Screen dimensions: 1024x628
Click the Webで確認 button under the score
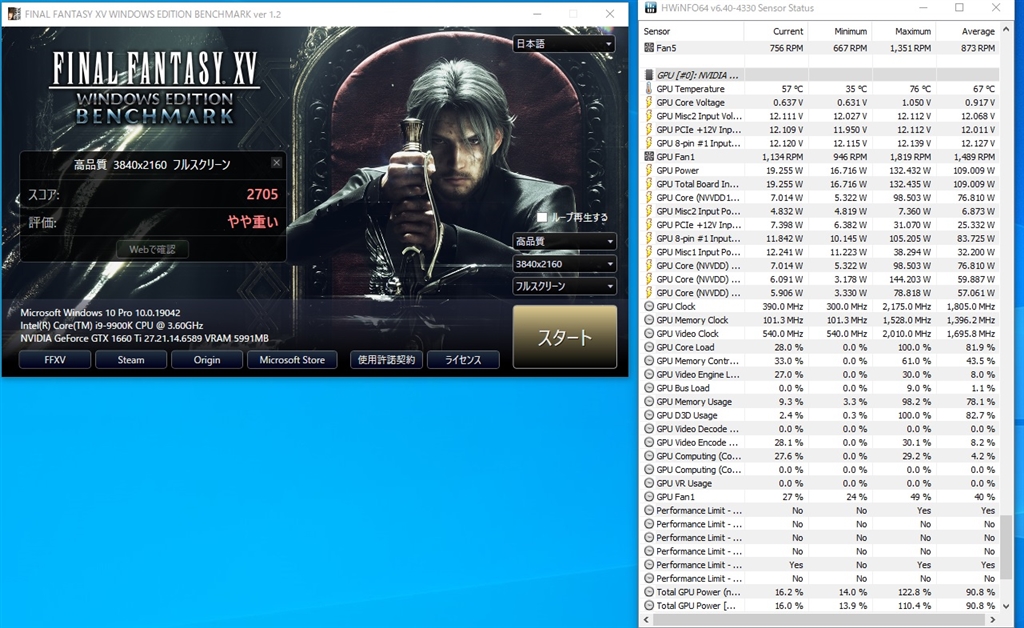point(153,249)
